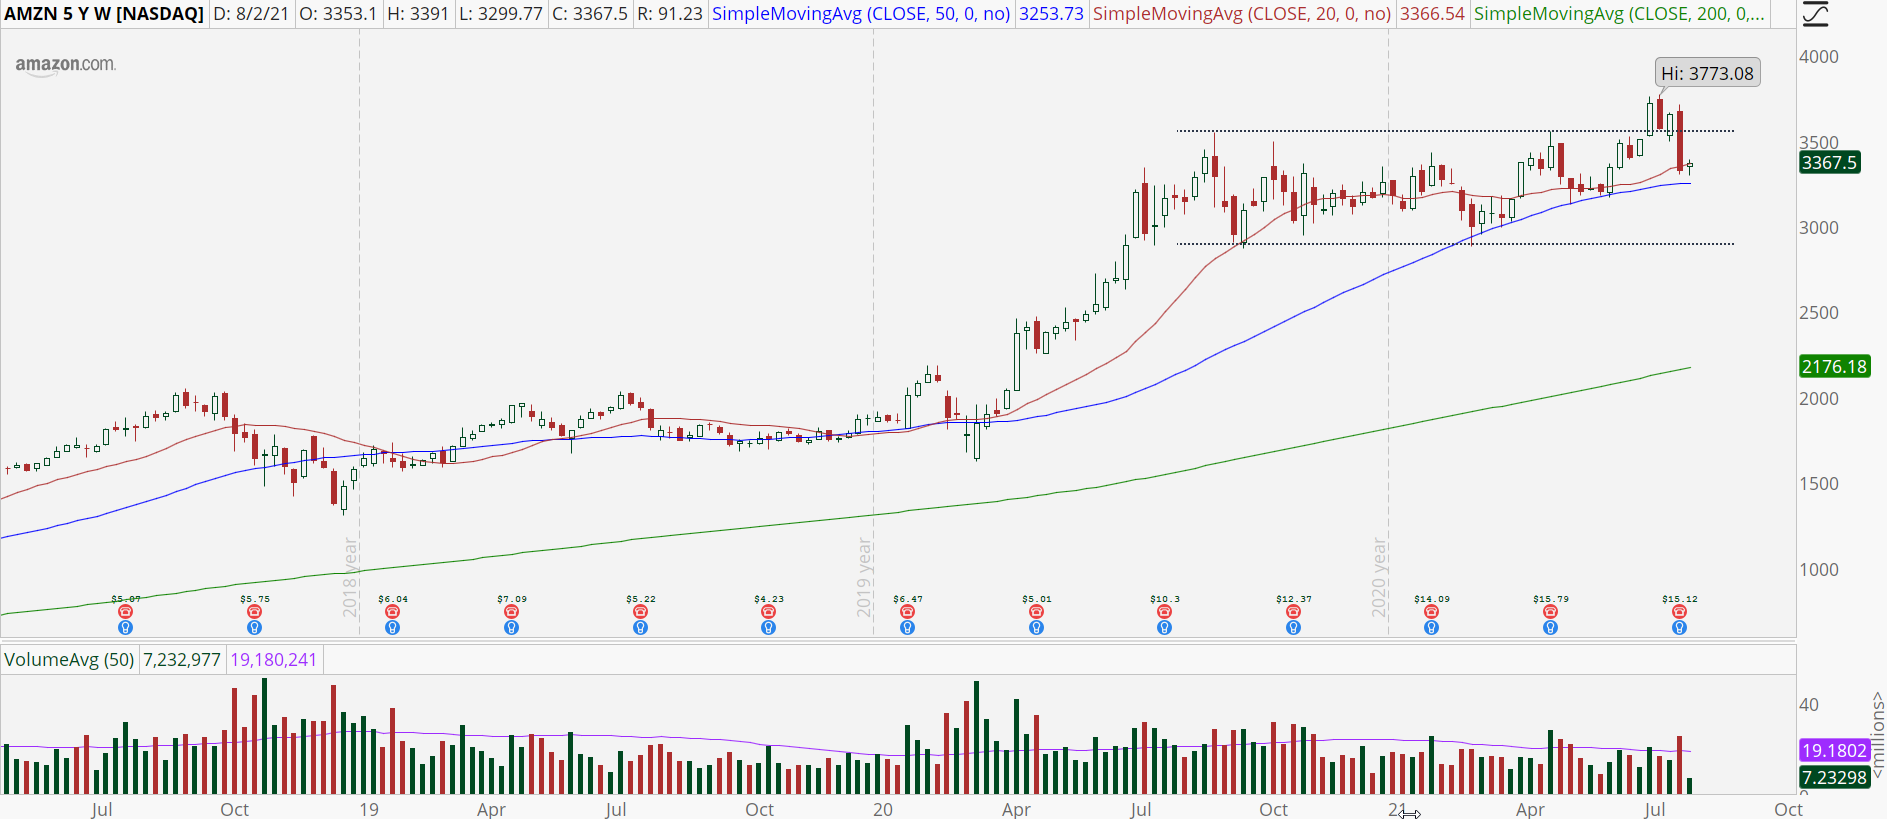Click the earnings phone icon under $15.12

pyautogui.click(x=1680, y=612)
